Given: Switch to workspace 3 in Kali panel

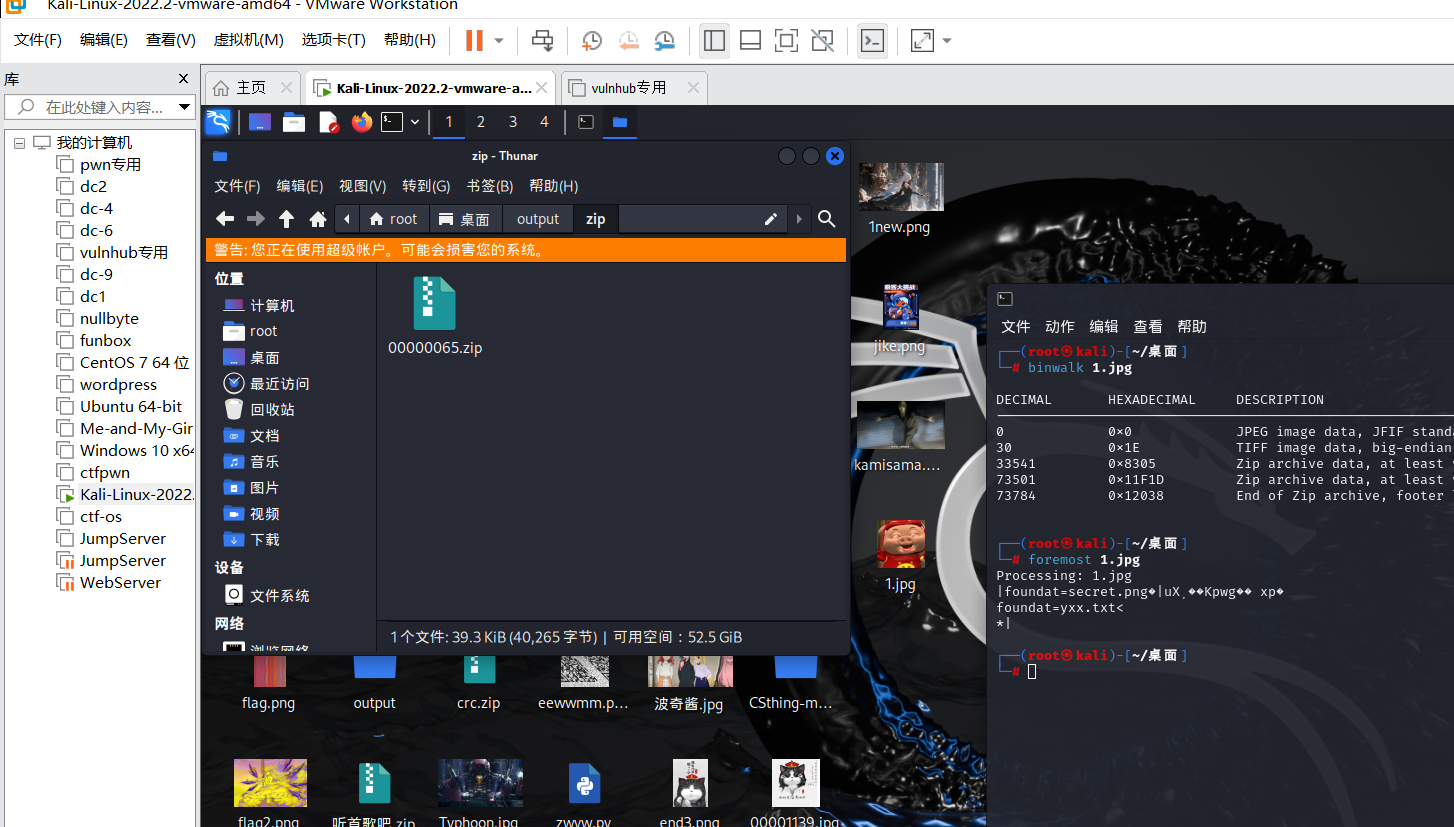Looking at the screenshot, I should point(513,122).
